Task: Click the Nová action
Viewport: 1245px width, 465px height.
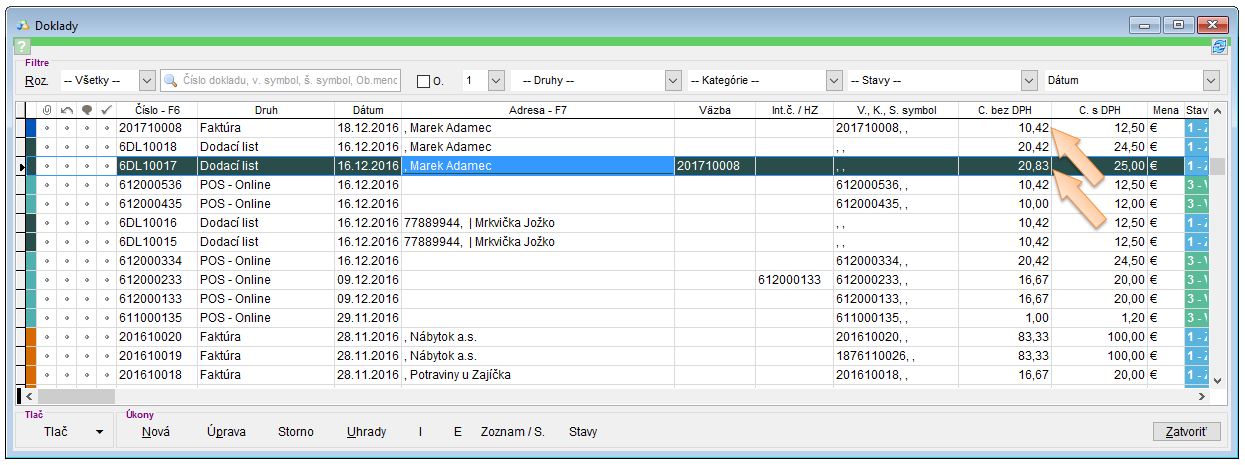Action: point(155,432)
